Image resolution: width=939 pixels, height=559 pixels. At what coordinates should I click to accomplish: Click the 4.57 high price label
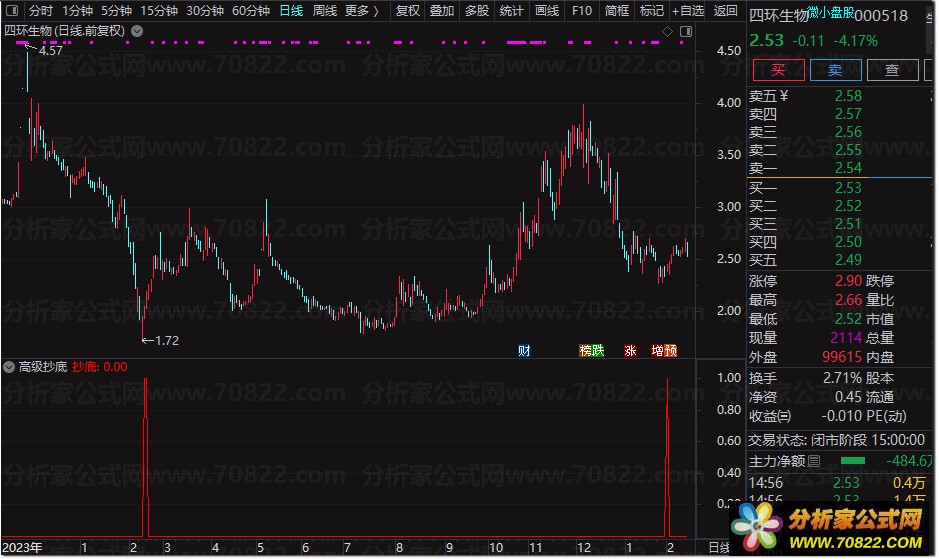click(x=50, y=51)
